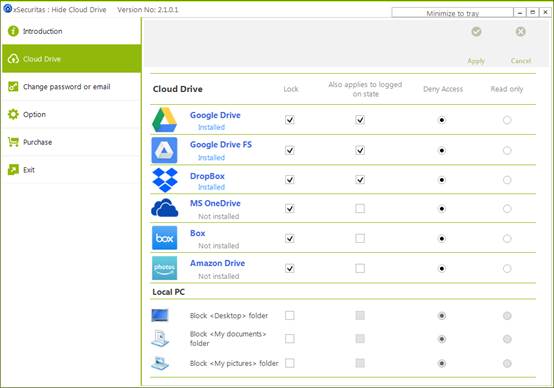
Task: Select Read only for DropBox
Action: (x=507, y=180)
